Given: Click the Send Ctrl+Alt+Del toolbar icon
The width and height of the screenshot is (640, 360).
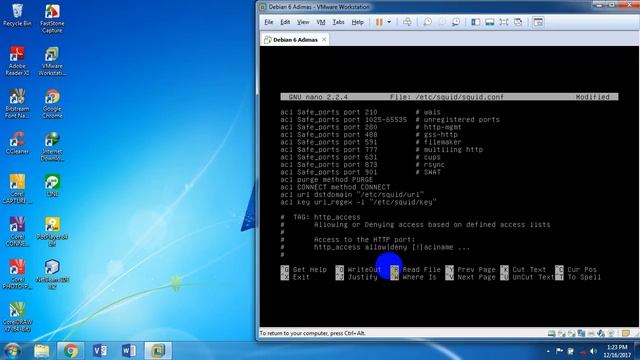Looking at the screenshot, I should tap(407, 22).
